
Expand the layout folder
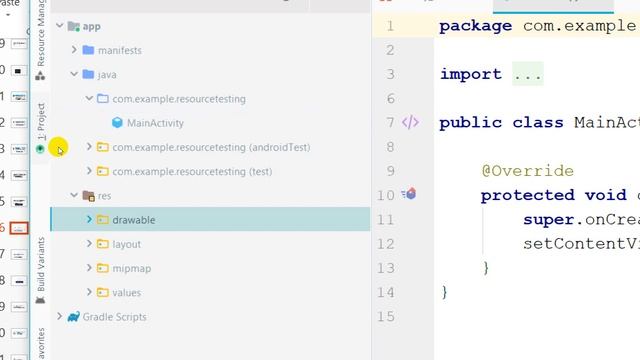point(89,244)
